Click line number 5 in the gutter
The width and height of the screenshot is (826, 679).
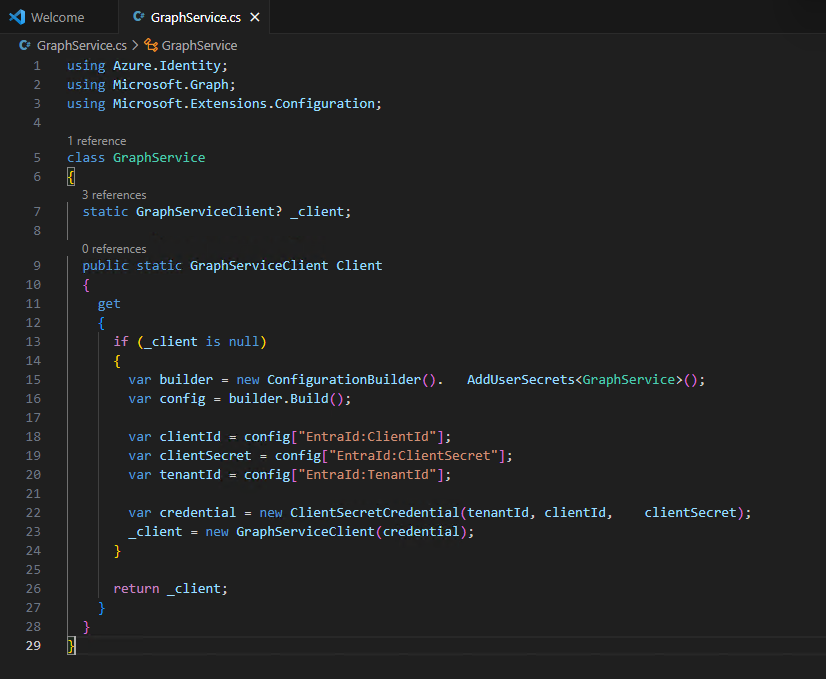(37, 158)
